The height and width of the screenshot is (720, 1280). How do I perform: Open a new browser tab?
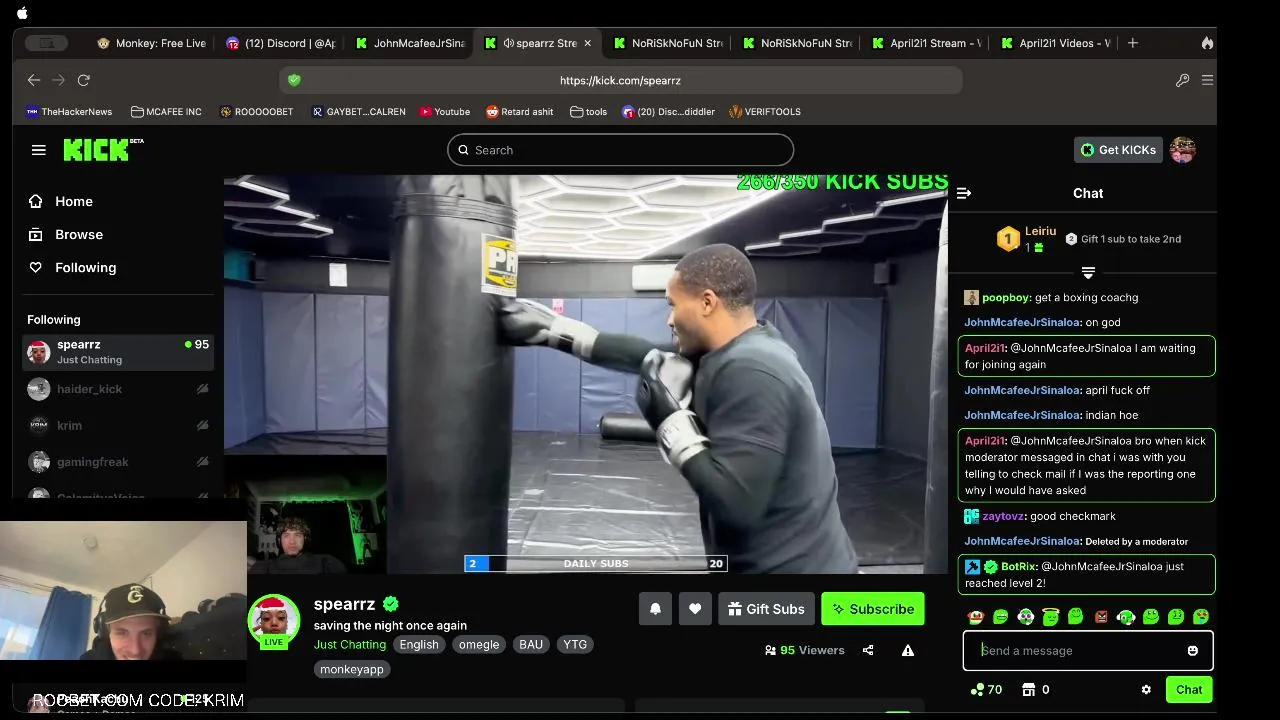pyautogui.click(x=1133, y=43)
